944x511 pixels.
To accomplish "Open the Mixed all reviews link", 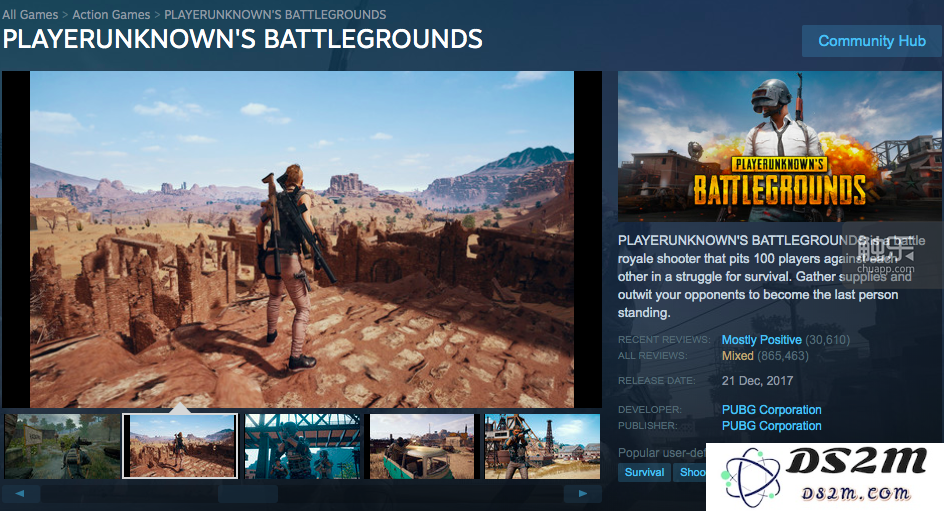I will (x=738, y=356).
